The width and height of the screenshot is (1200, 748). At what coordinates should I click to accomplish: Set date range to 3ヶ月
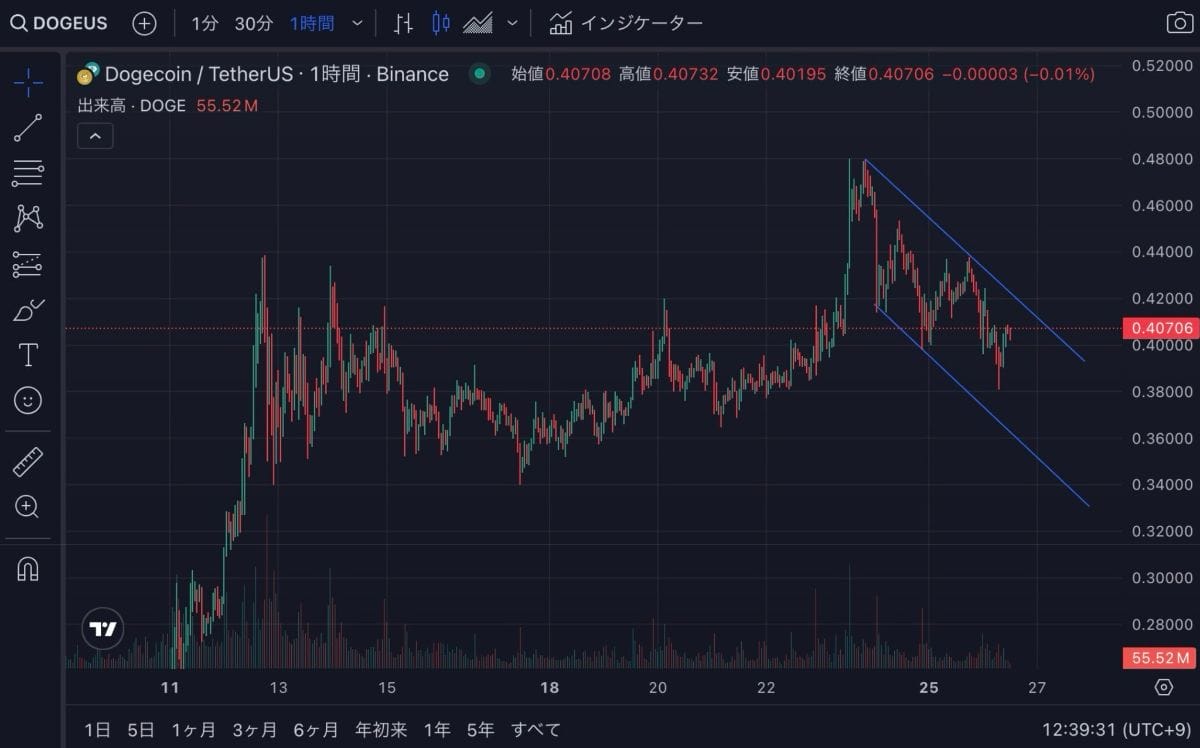coord(255,729)
